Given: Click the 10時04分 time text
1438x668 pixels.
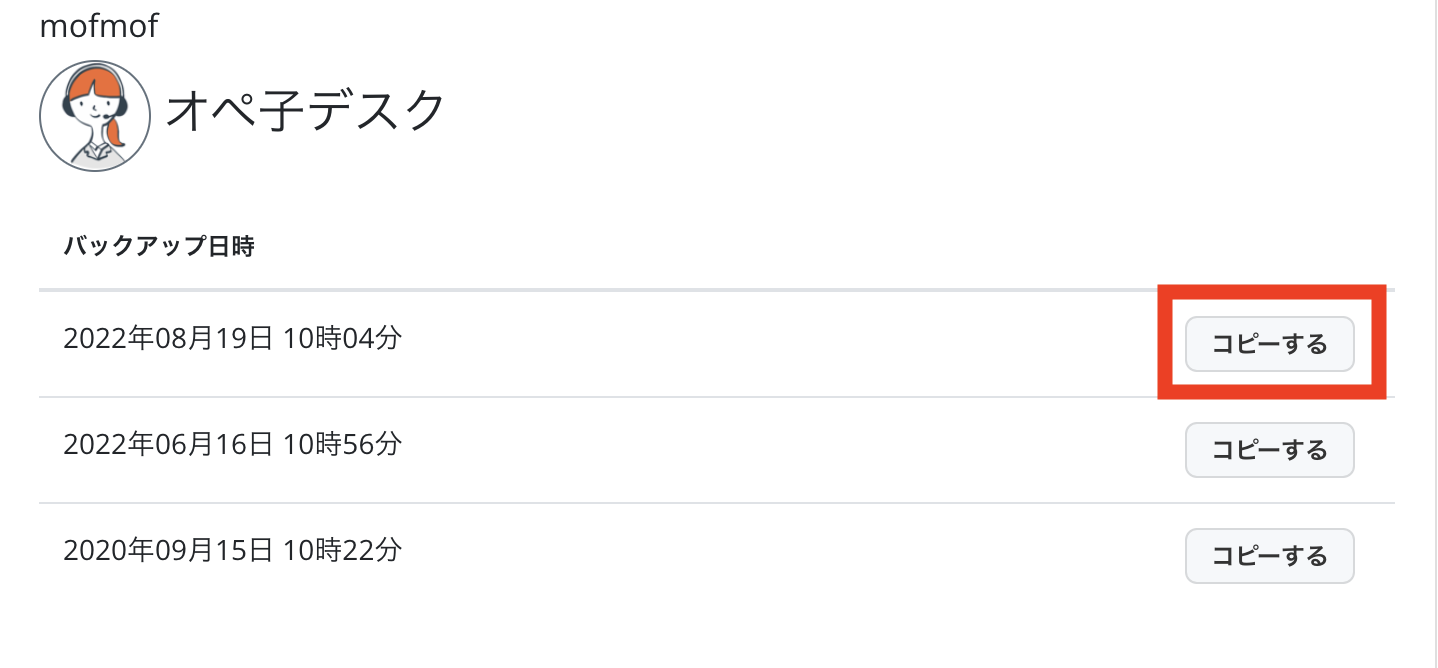Looking at the screenshot, I should coord(342,338).
